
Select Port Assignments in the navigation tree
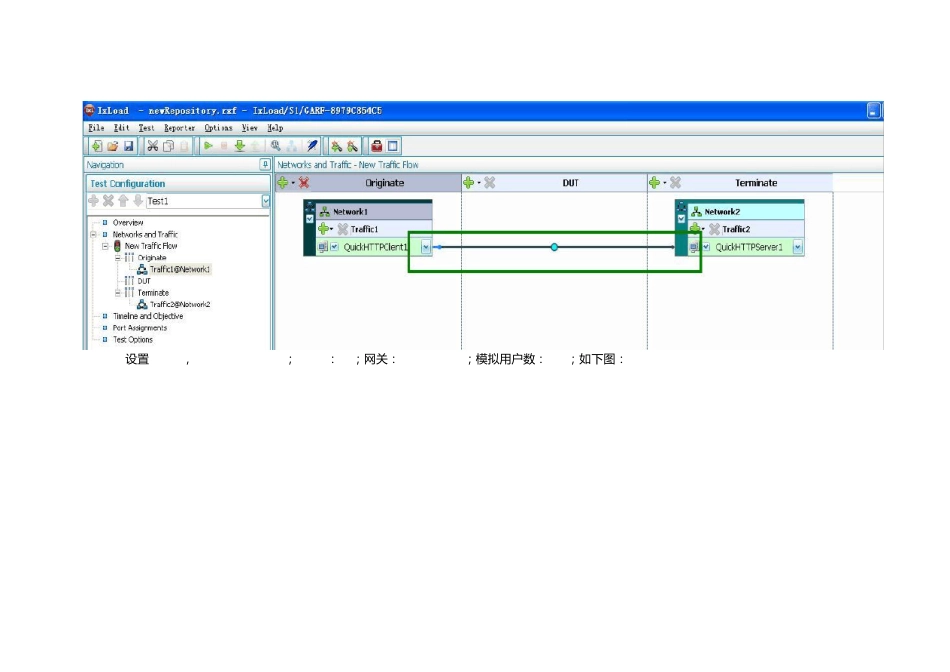click(140, 328)
